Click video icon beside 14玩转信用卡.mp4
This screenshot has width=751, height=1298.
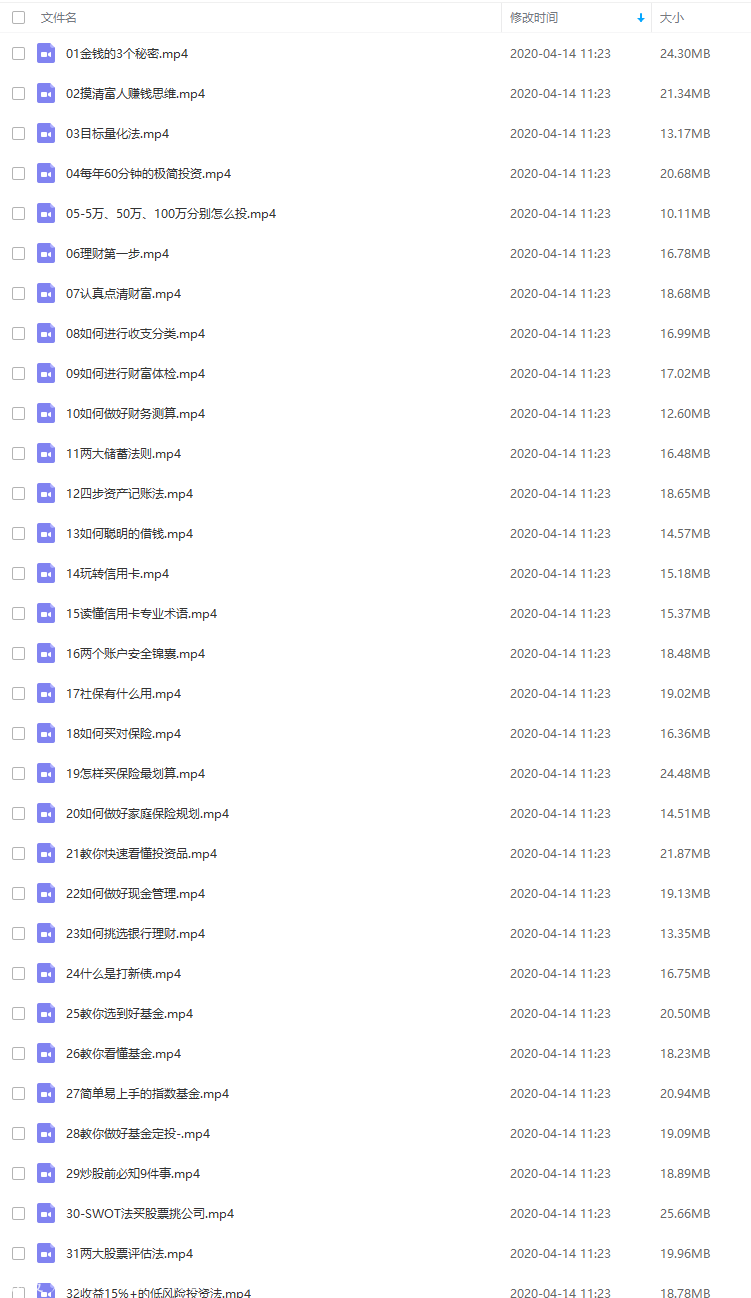click(x=46, y=573)
